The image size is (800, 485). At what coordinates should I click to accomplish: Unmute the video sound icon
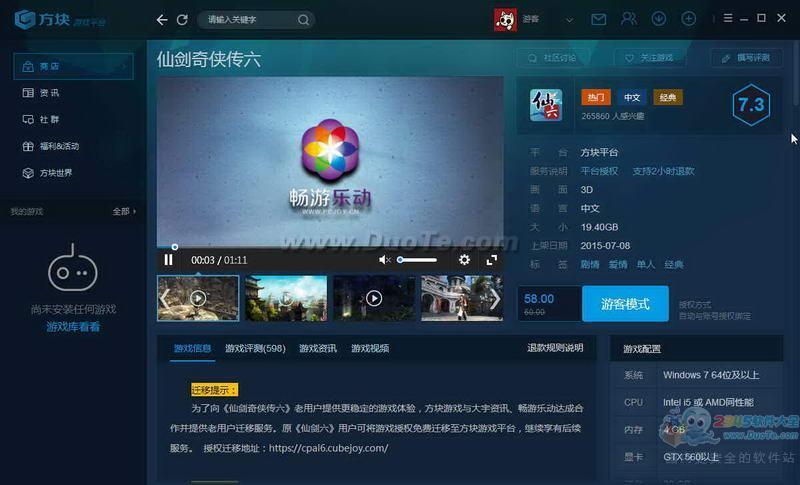coord(385,260)
